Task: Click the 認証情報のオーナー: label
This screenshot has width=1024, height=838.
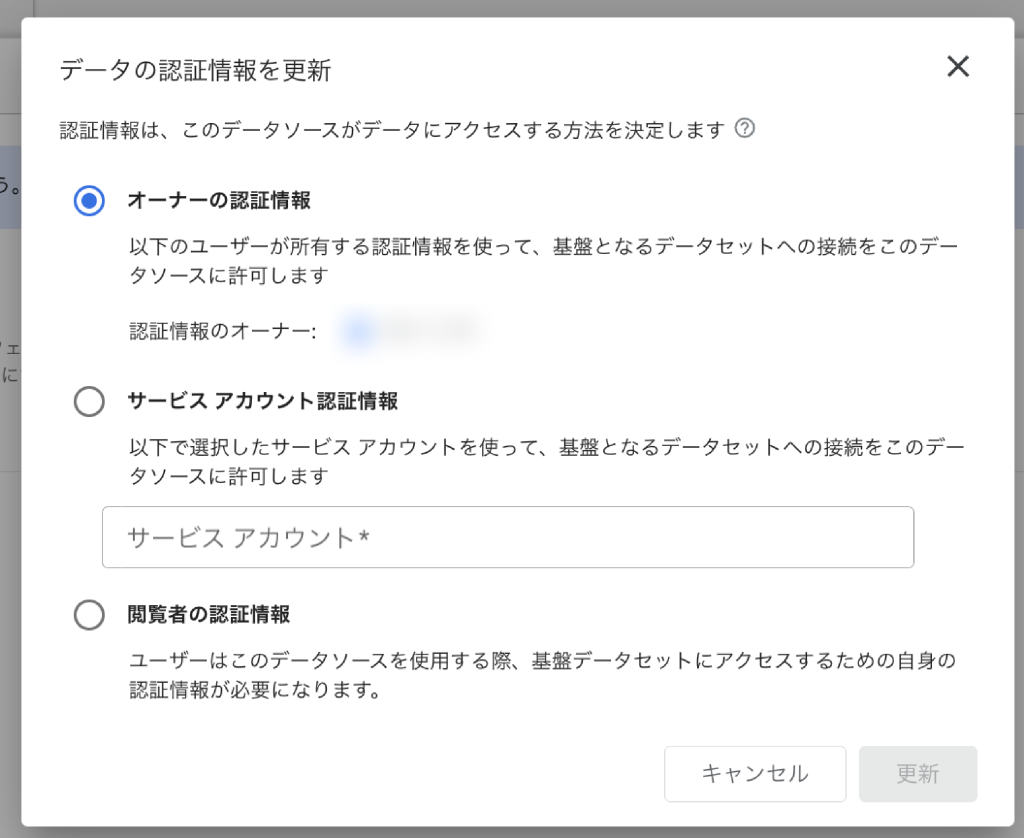Action: coord(223,331)
